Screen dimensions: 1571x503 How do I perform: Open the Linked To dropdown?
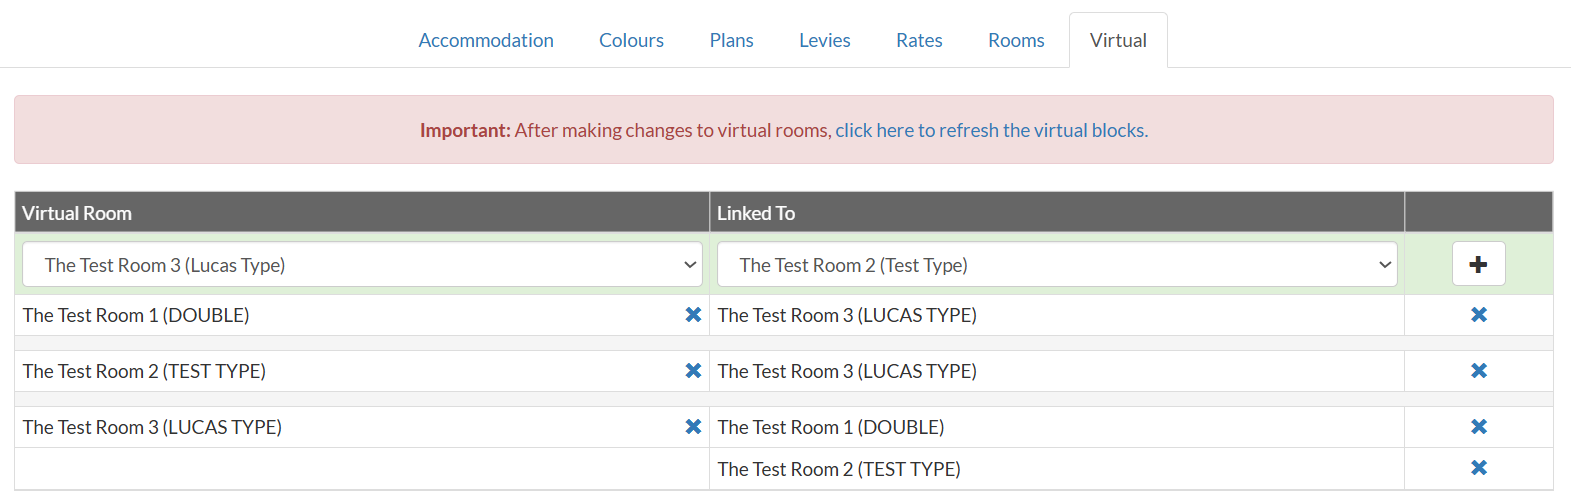(x=1057, y=265)
